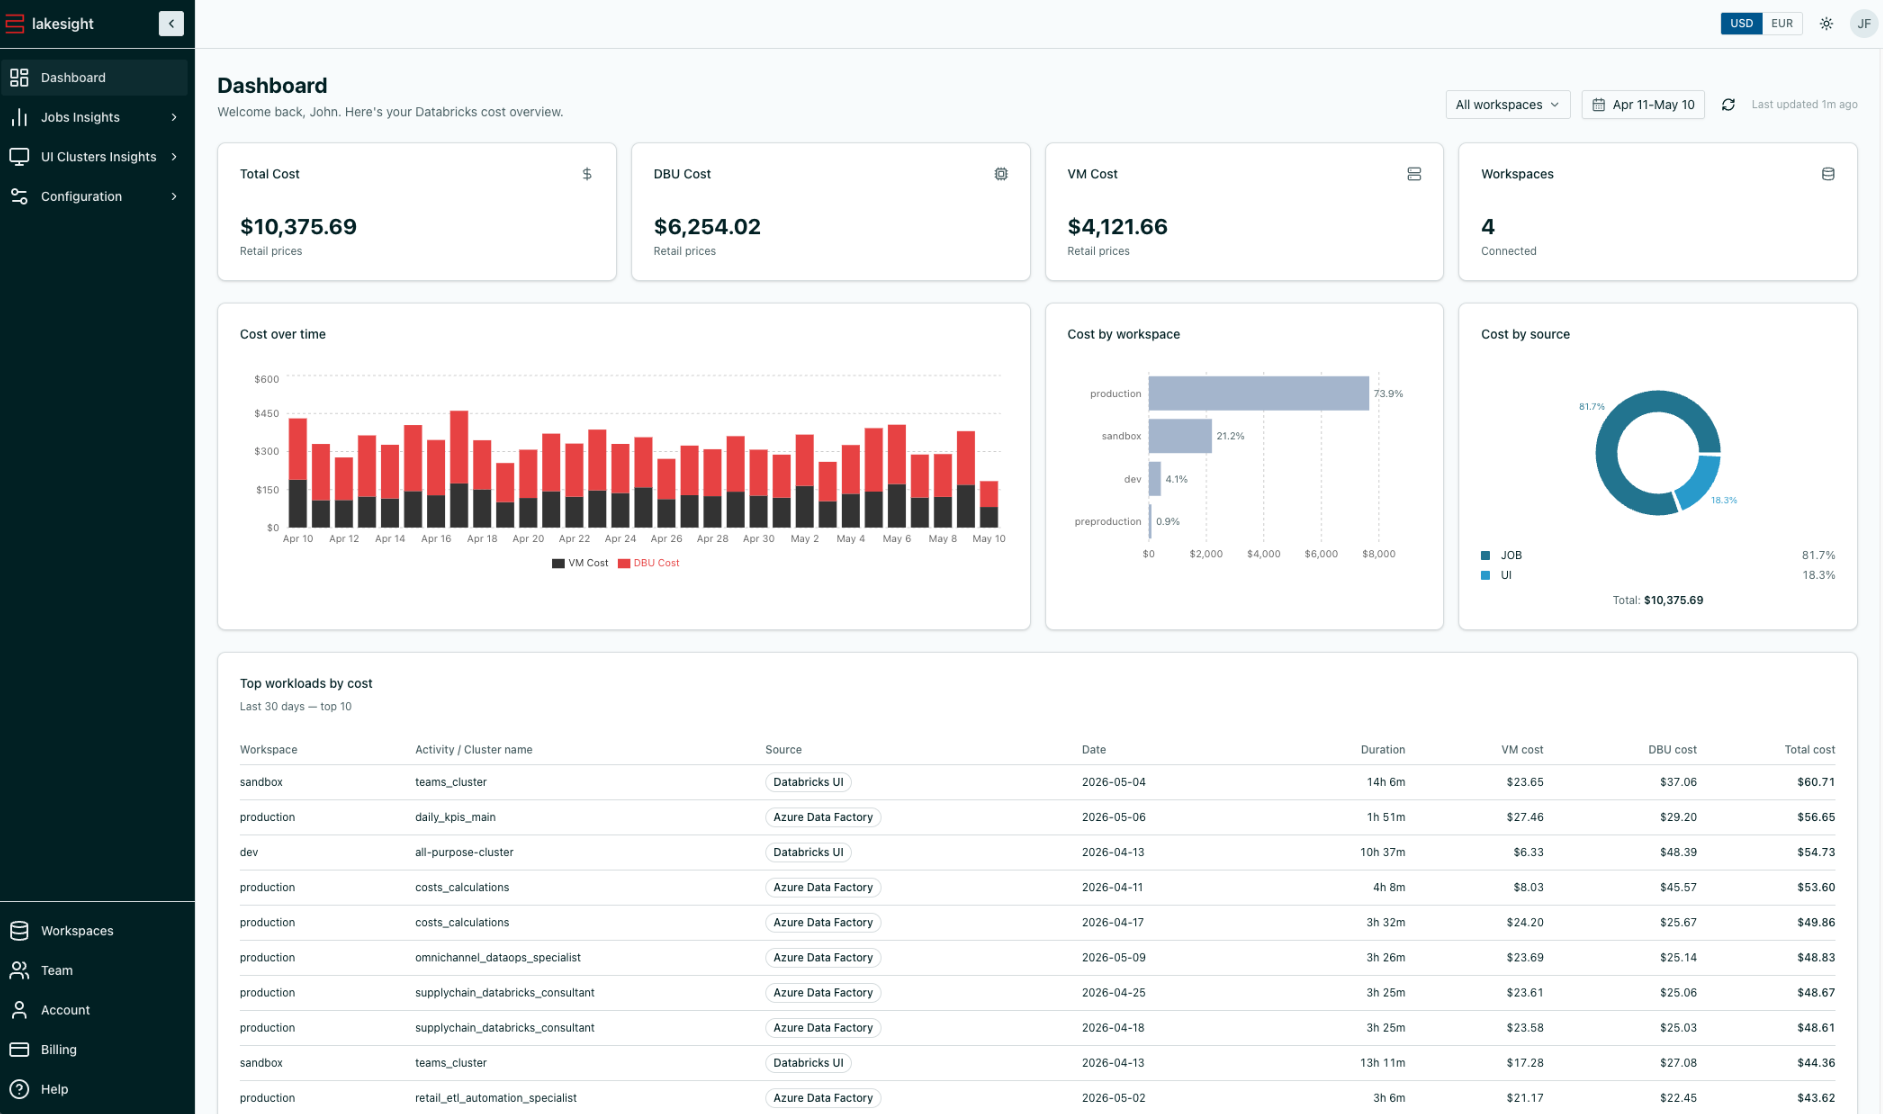Image resolution: width=1883 pixels, height=1114 pixels.
Task: Collapse the sidebar with the arrow button
Action: pyautogui.click(x=171, y=23)
